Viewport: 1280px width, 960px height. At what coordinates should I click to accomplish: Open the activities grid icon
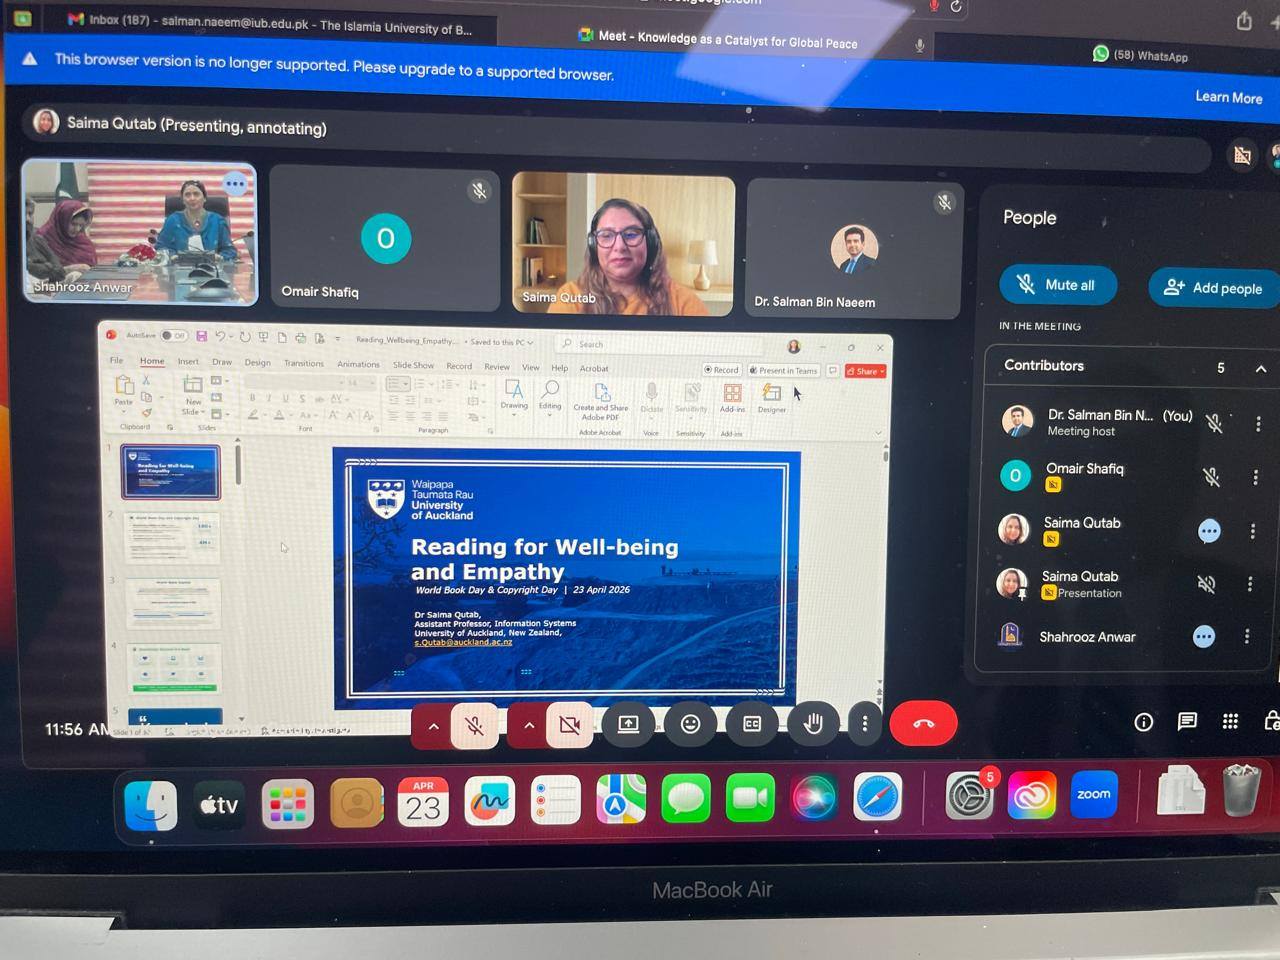coord(1230,722)
